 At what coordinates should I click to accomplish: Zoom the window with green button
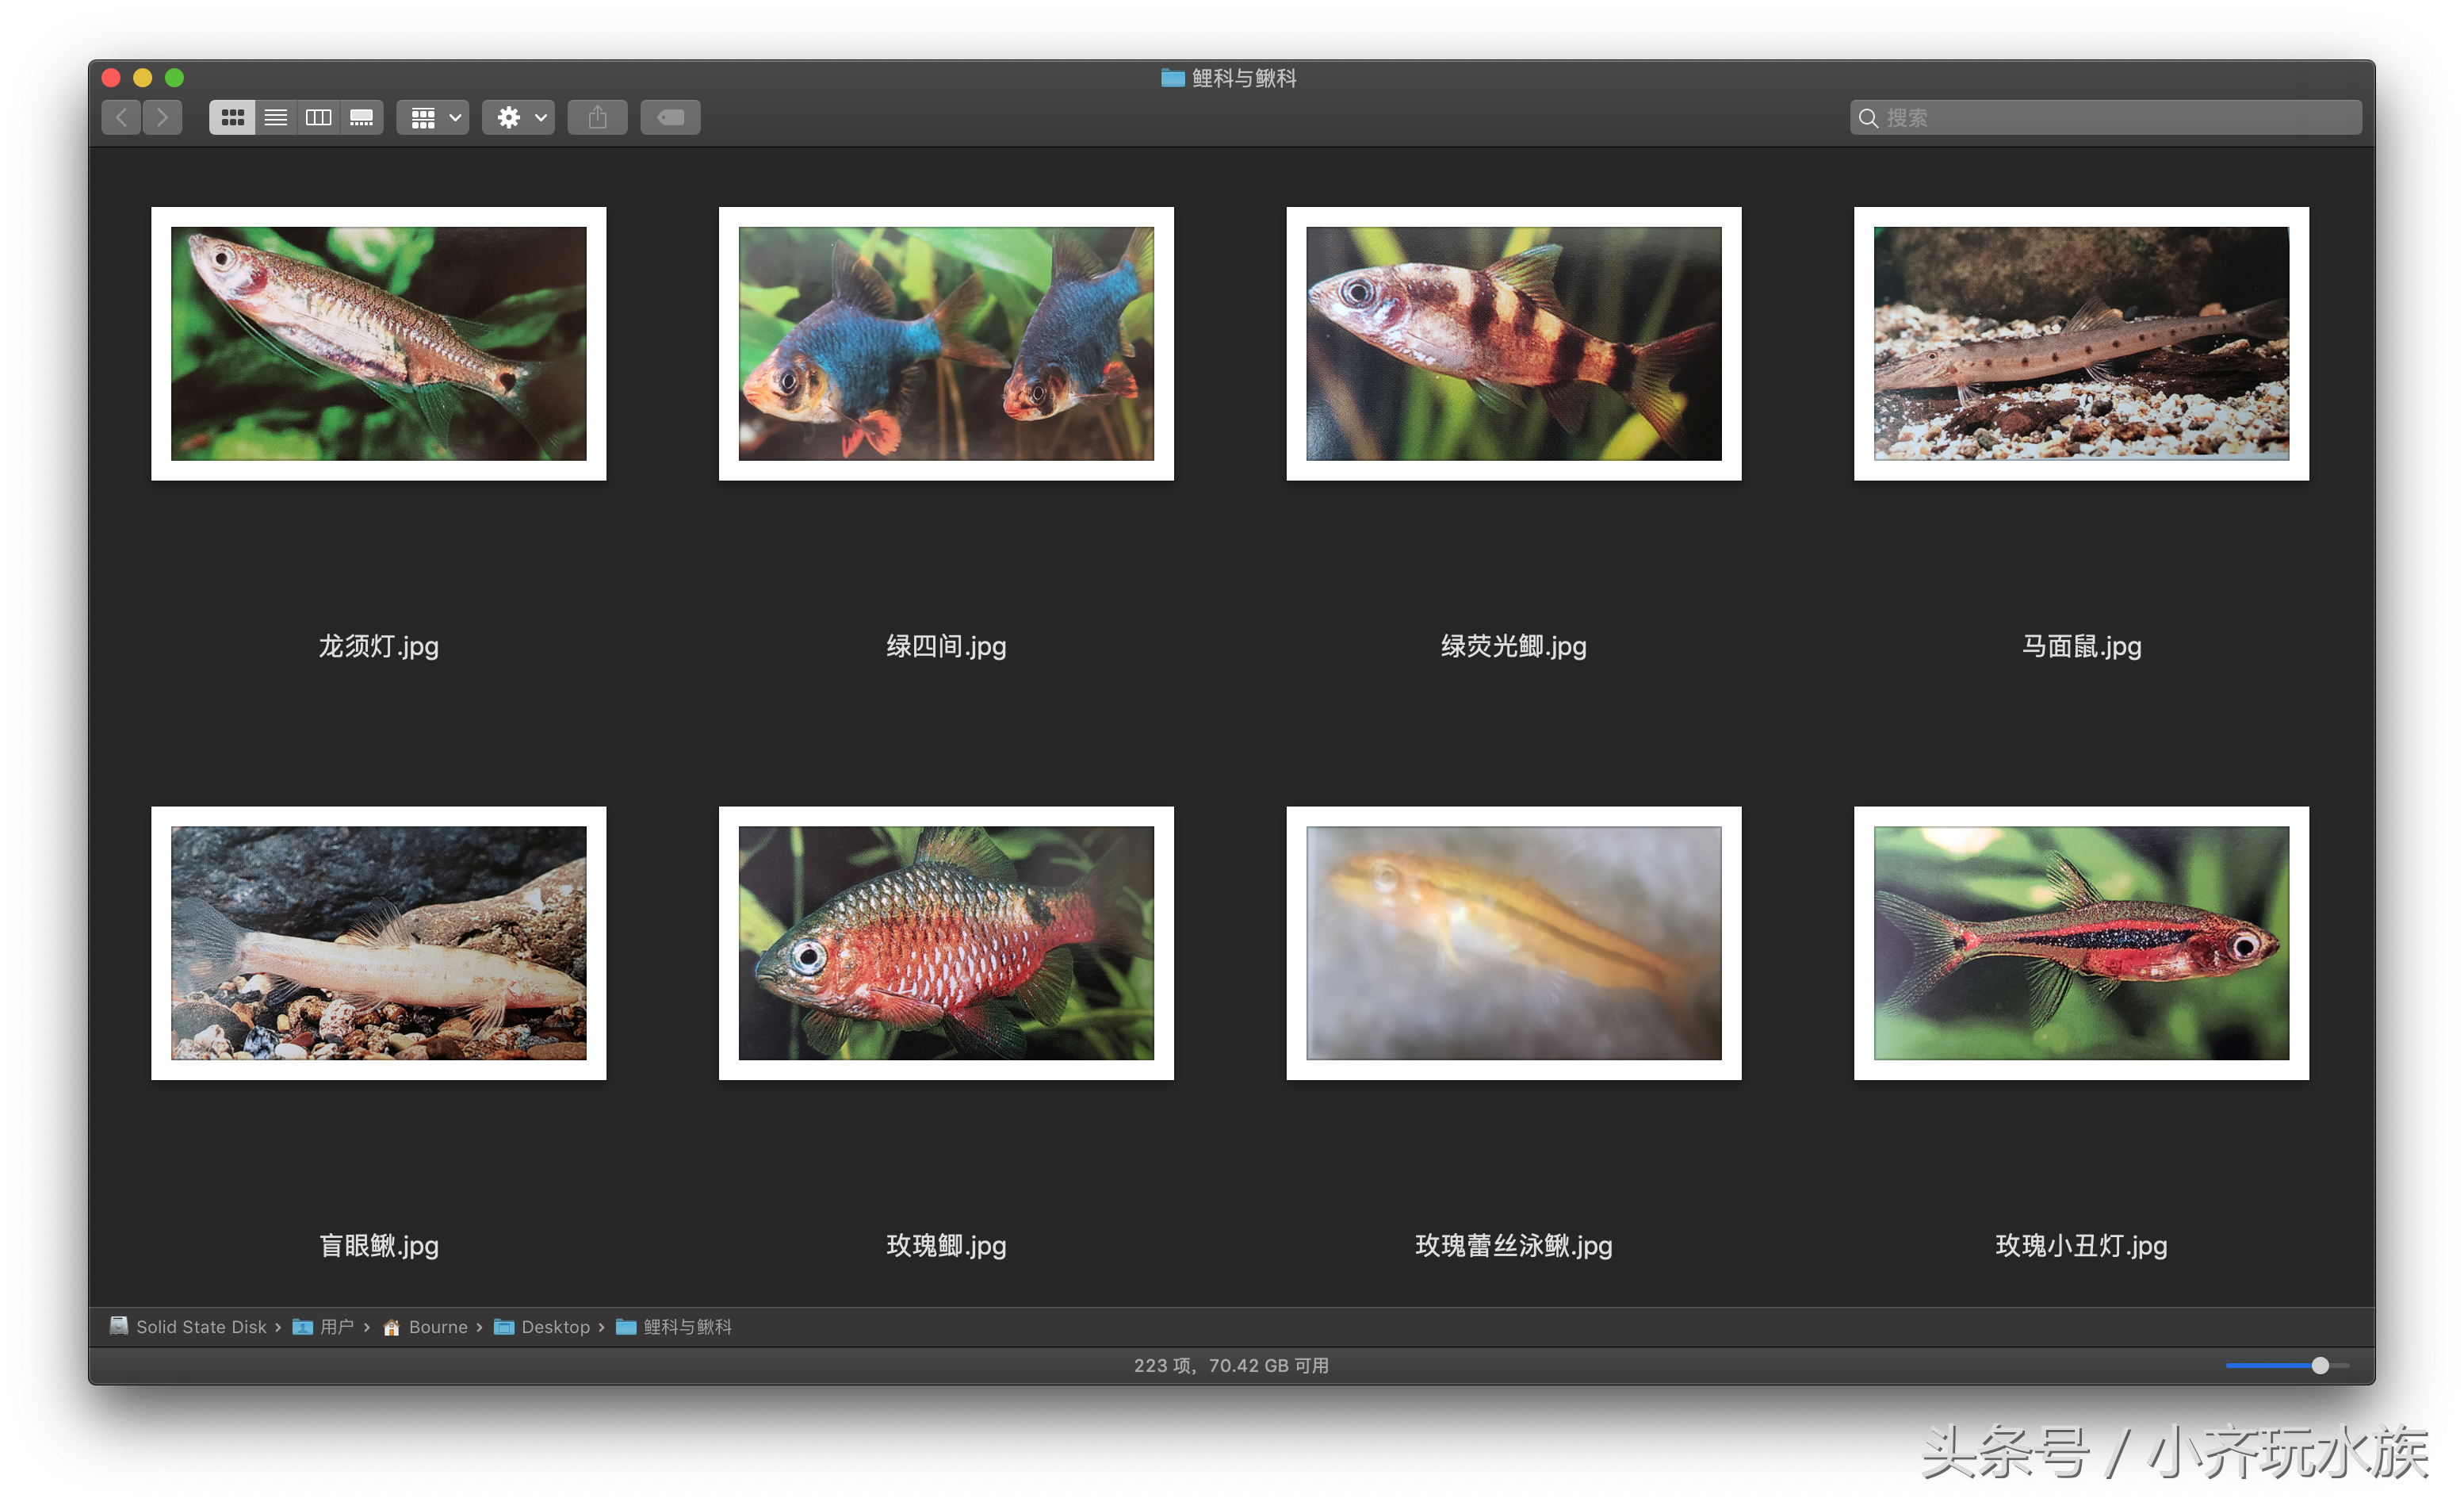tap(174, 78)
